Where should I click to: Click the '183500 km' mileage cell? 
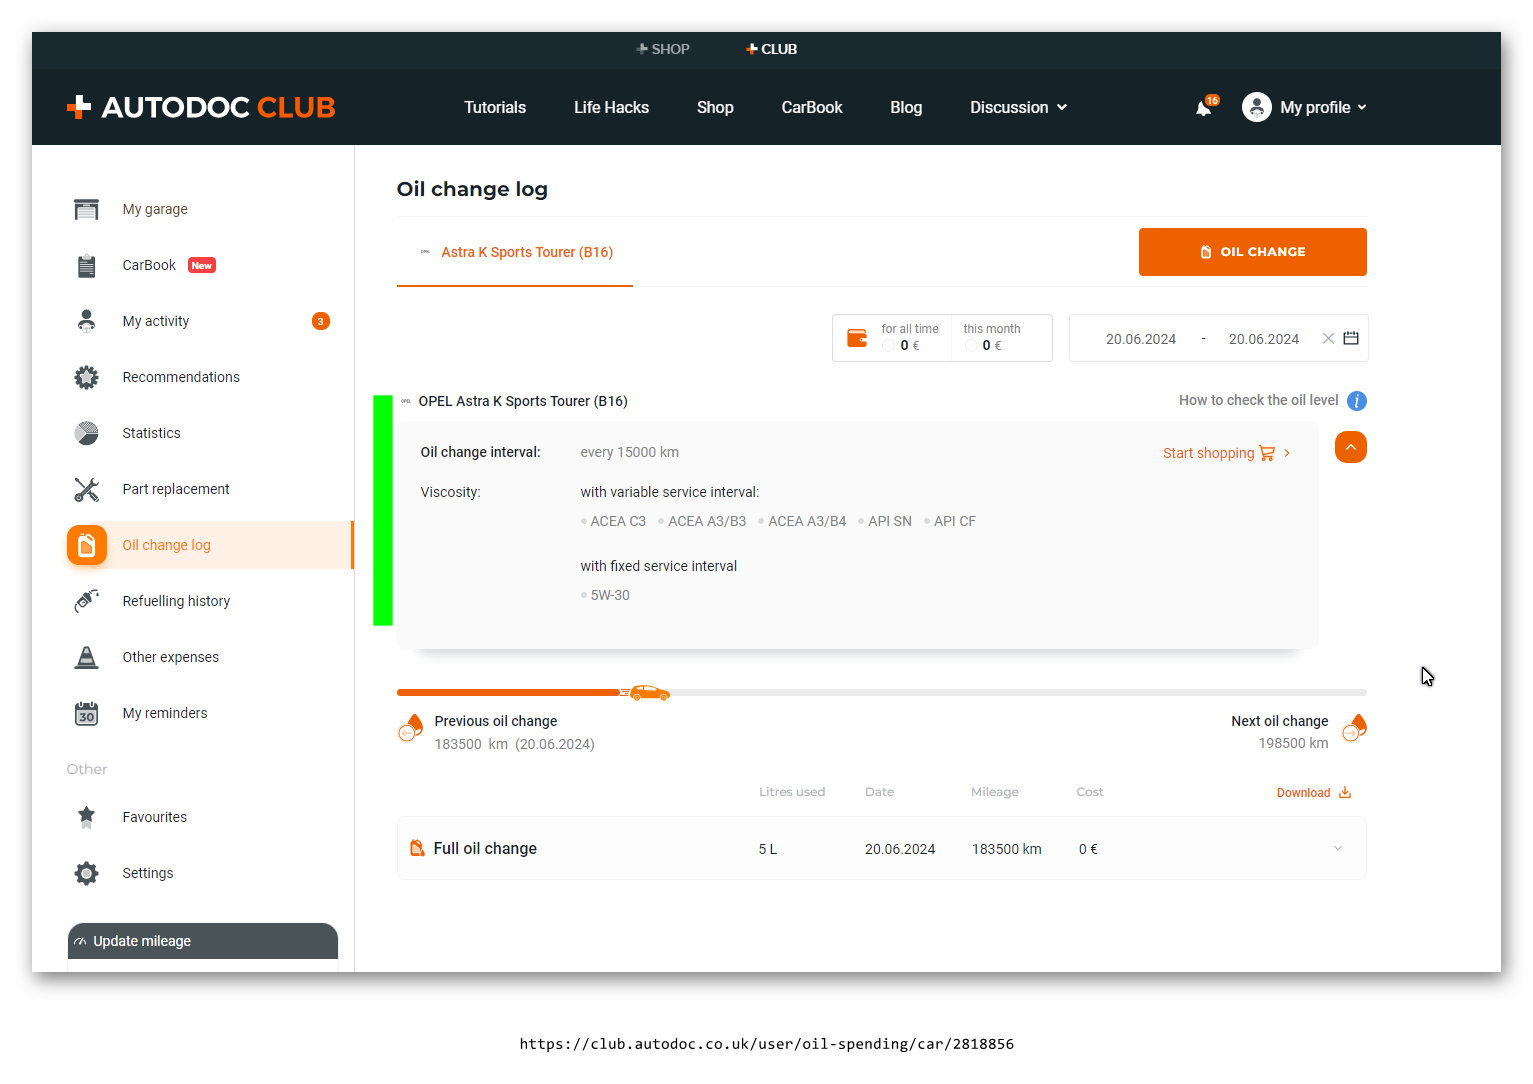tap(1007, 849)
